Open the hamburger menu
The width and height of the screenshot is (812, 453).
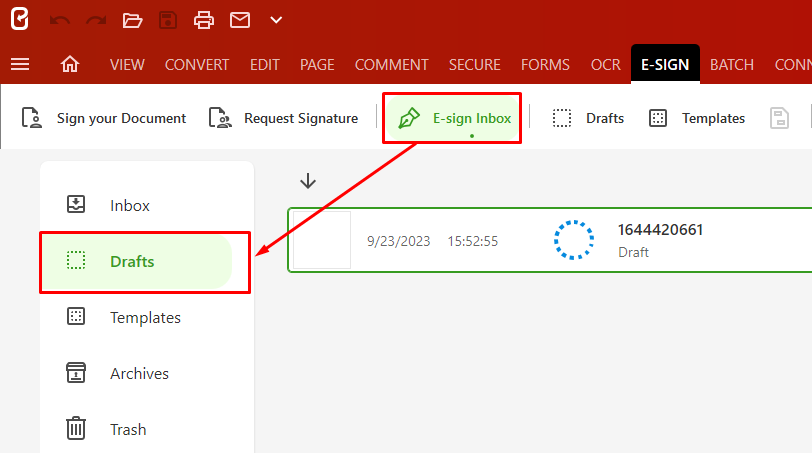[x=20, y=64]
